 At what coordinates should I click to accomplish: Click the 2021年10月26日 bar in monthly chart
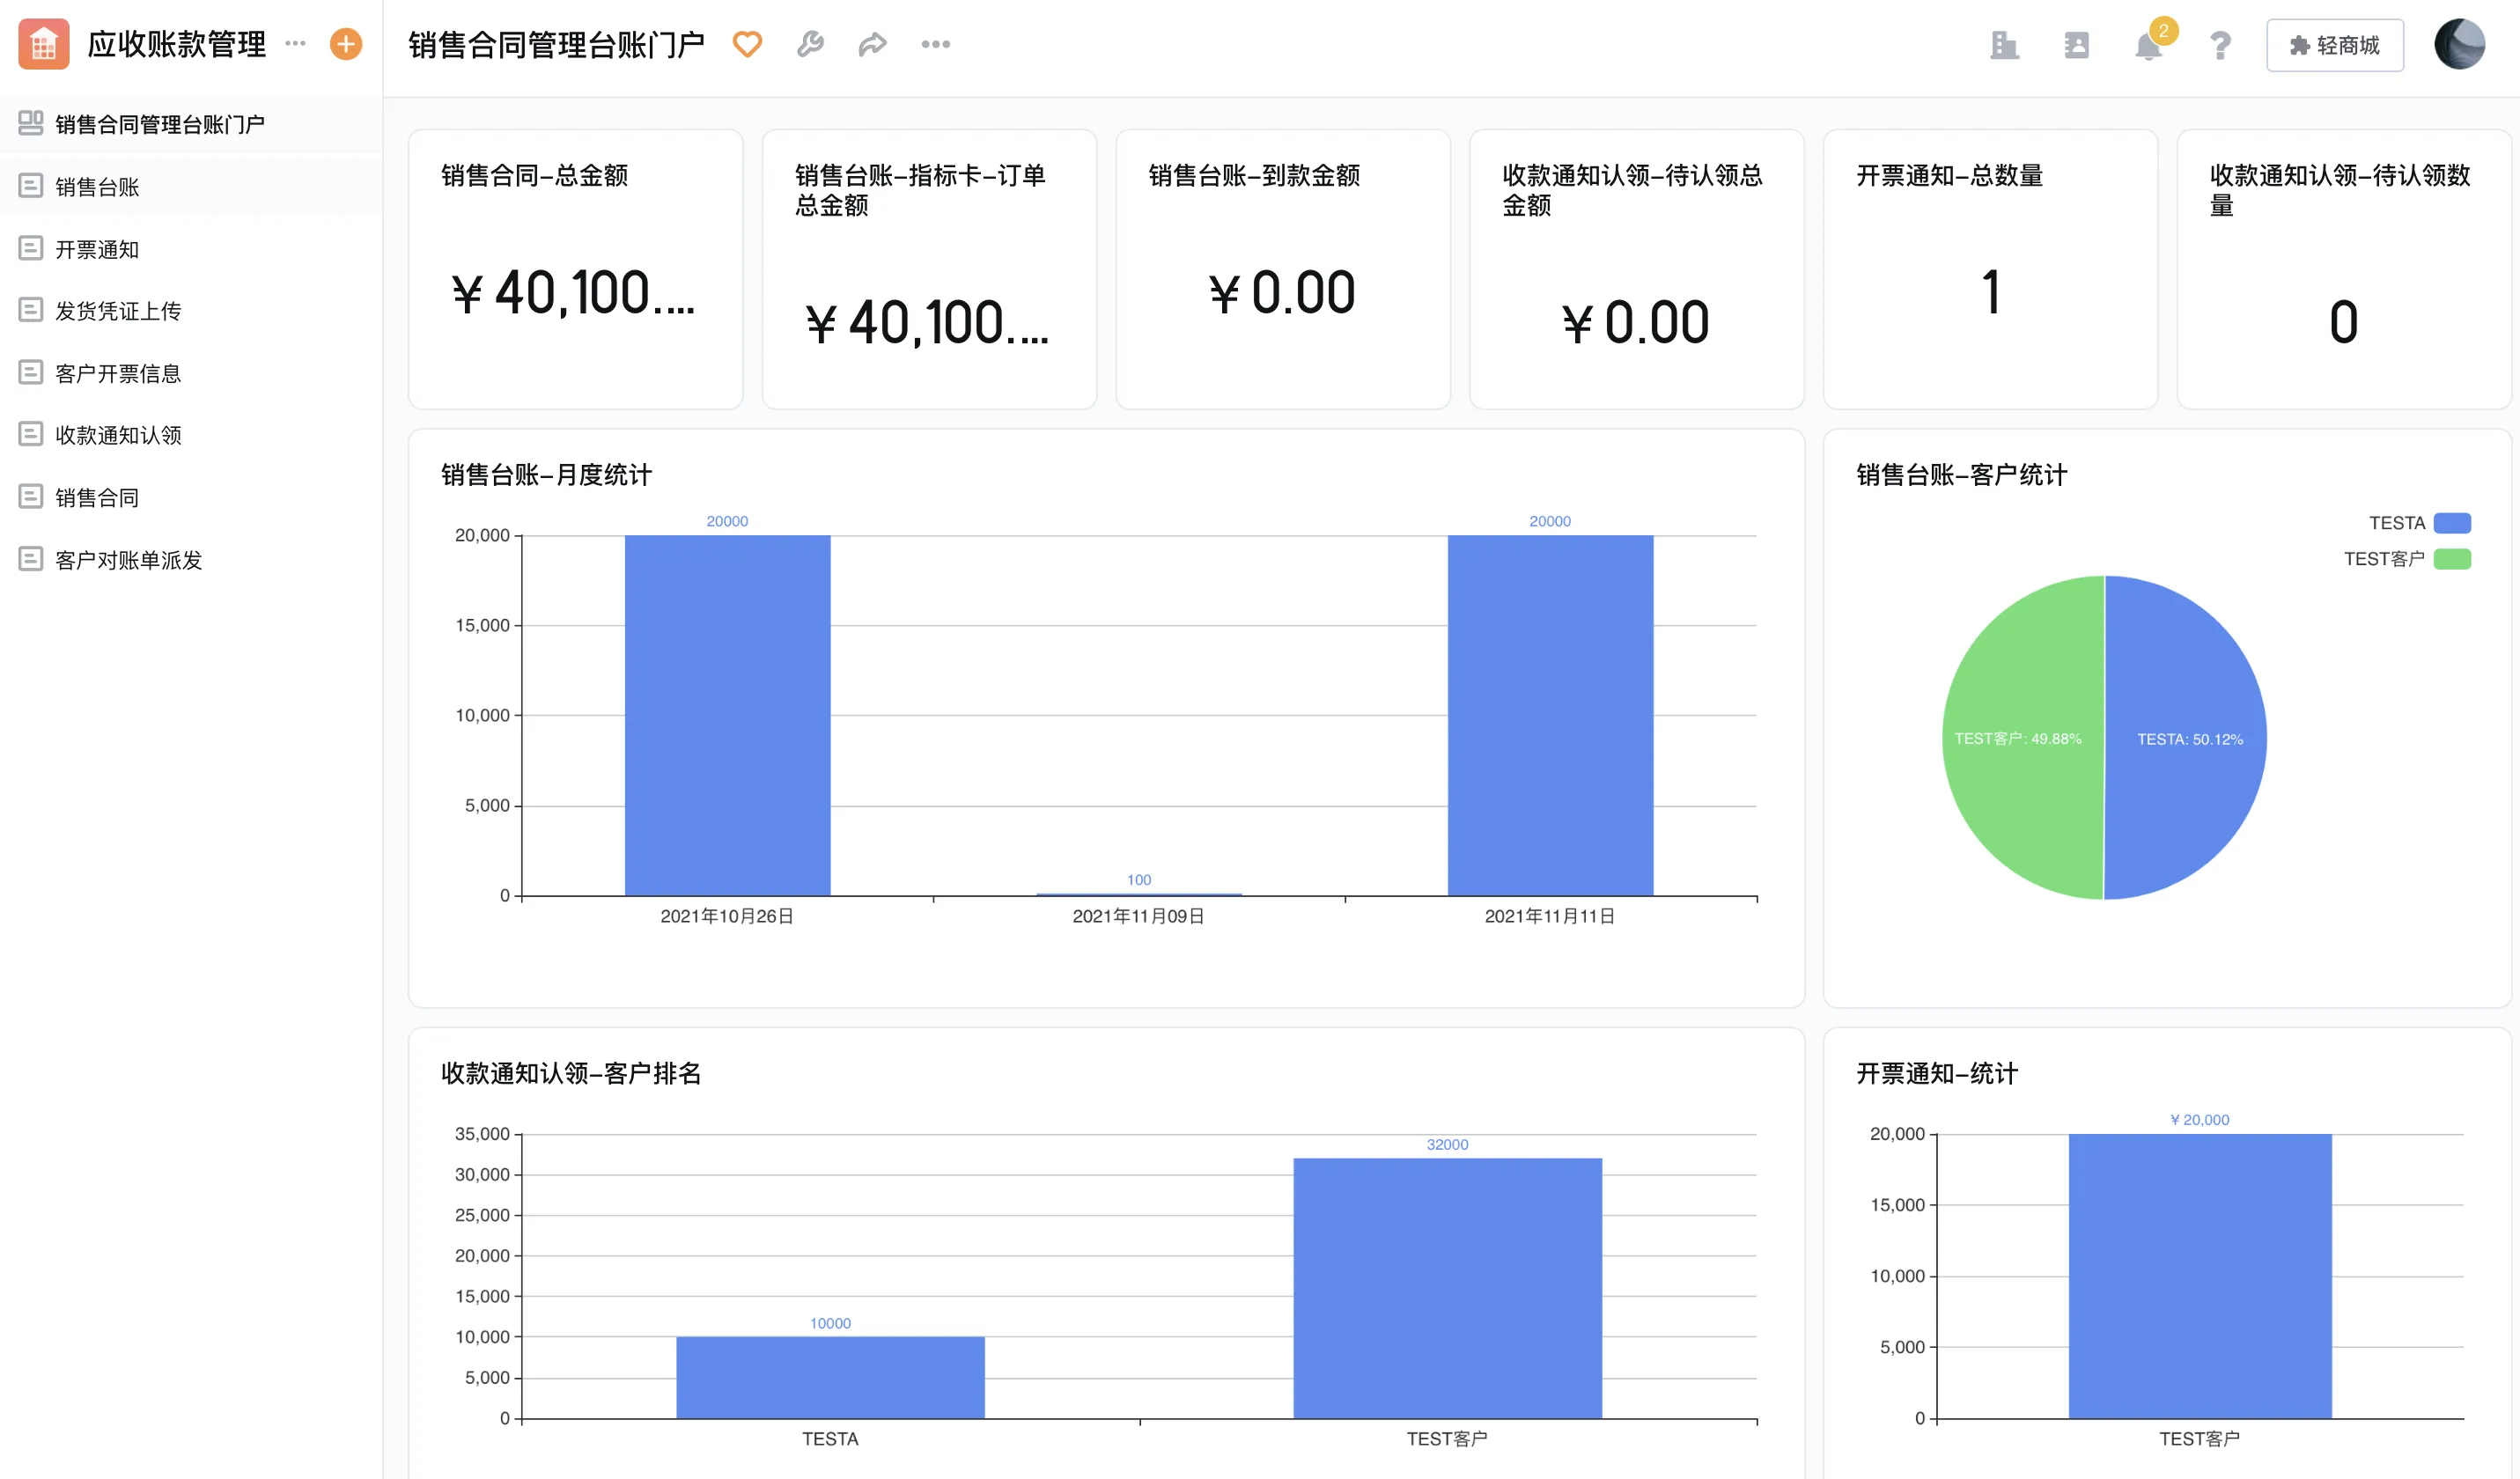(727, 715)
